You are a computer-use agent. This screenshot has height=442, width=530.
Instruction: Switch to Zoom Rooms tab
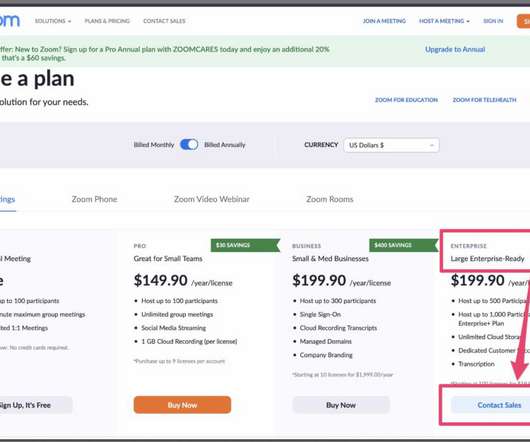point(330,199)
